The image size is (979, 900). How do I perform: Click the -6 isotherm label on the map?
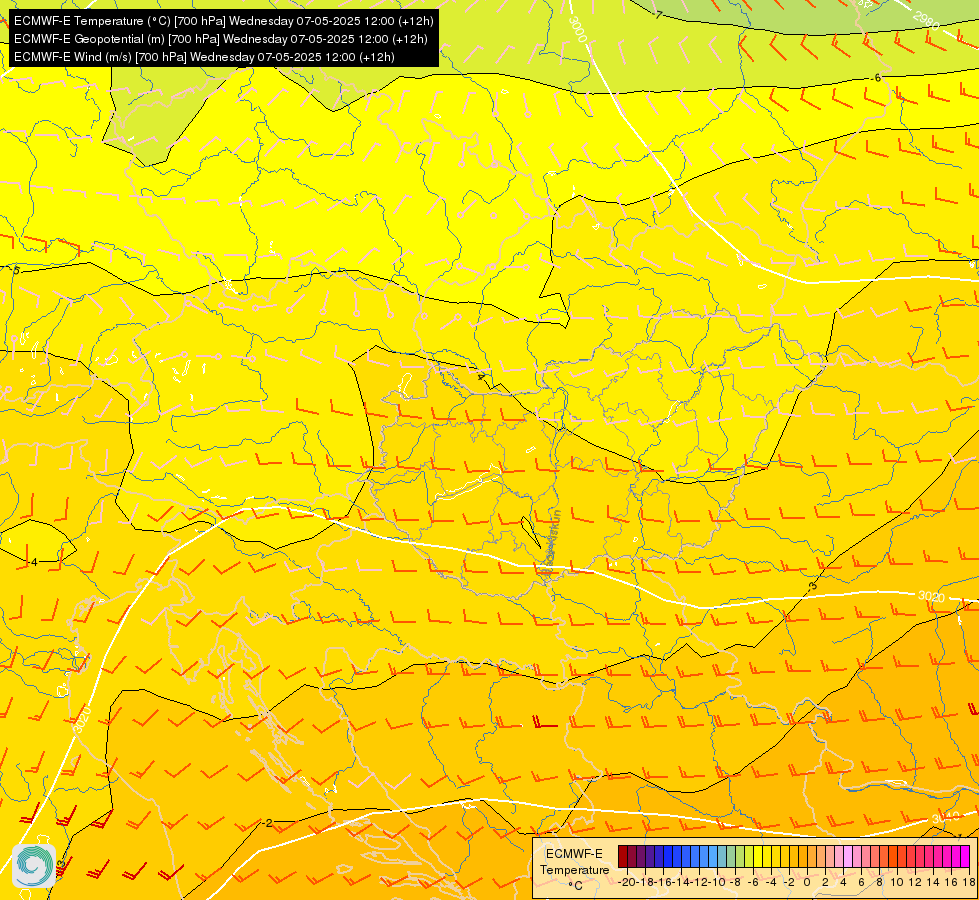click(x=876, y=77)
